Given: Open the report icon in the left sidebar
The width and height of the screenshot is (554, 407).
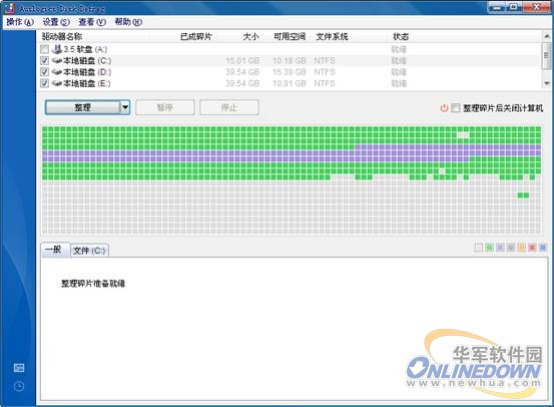Looking at the screenshot, I should pyautogui.click(x=19, y=368).
